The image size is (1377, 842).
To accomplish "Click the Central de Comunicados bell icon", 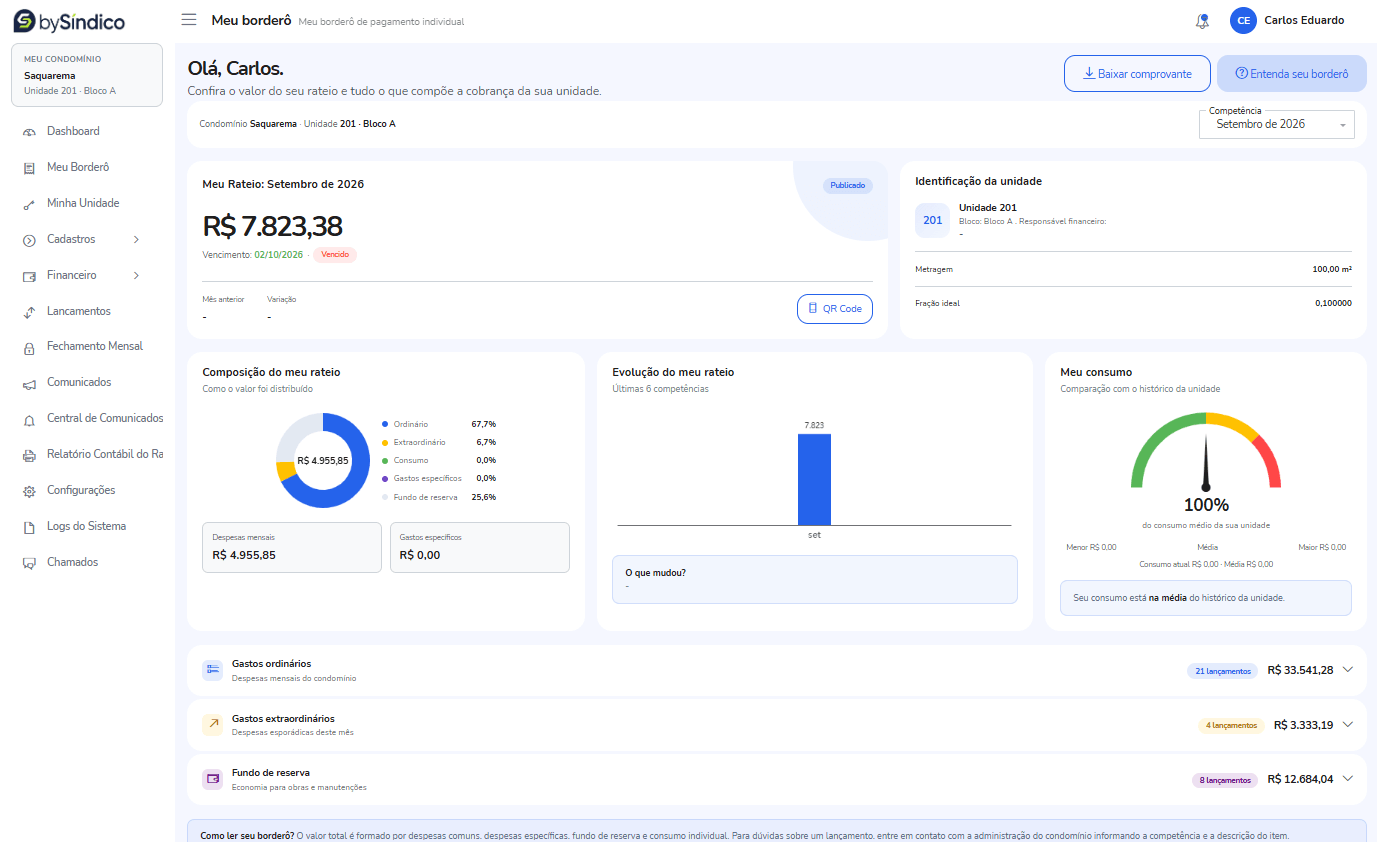I will tap(29, 419).
